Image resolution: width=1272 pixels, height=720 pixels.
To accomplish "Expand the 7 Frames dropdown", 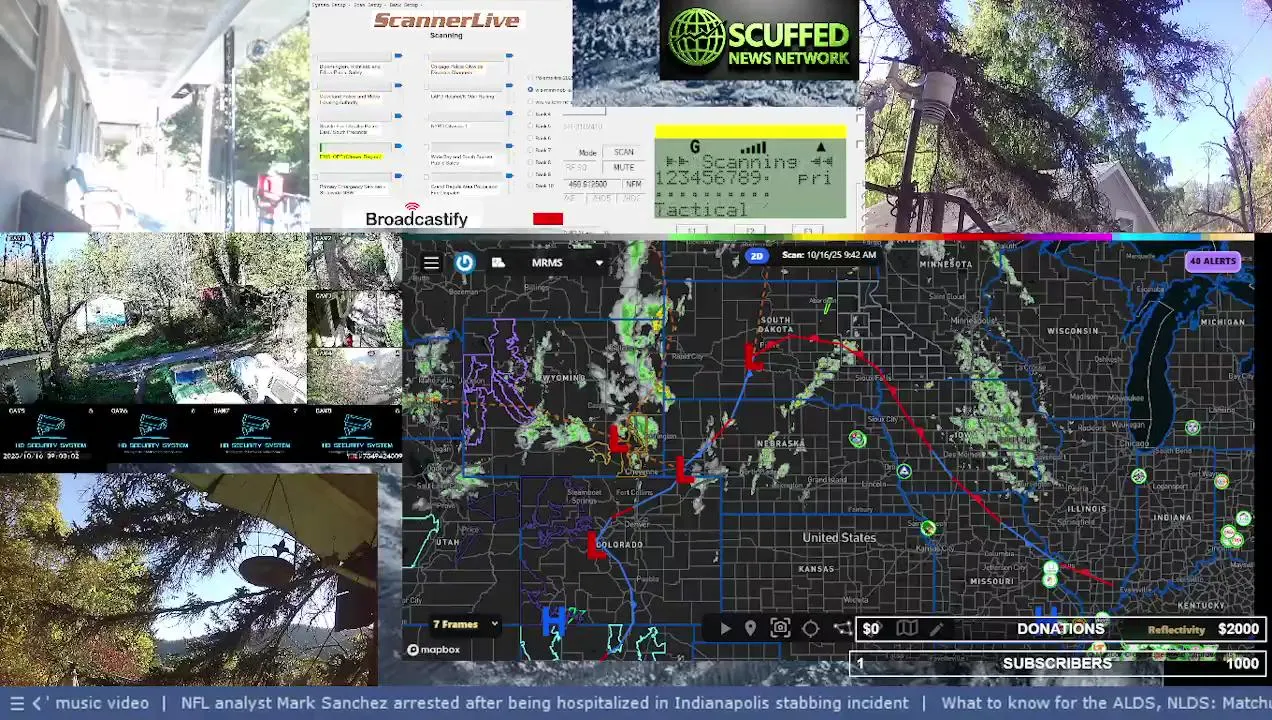I will pos(465,624).
